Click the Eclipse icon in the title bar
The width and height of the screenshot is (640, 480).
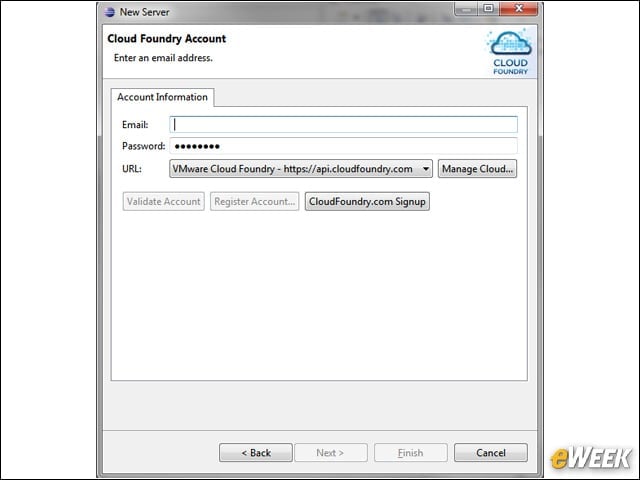click(109, 12)
